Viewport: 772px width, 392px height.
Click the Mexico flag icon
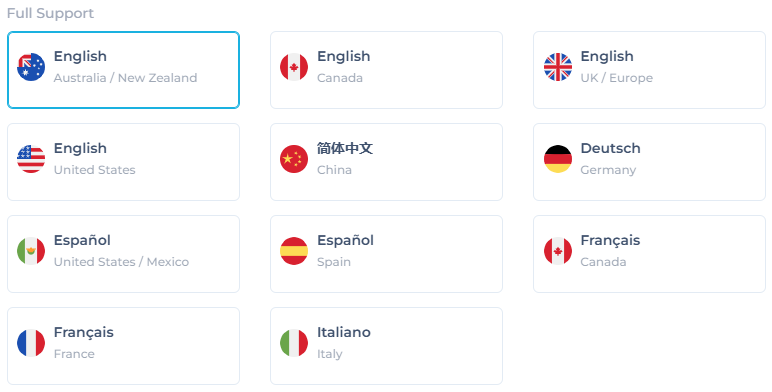(31, 251)
